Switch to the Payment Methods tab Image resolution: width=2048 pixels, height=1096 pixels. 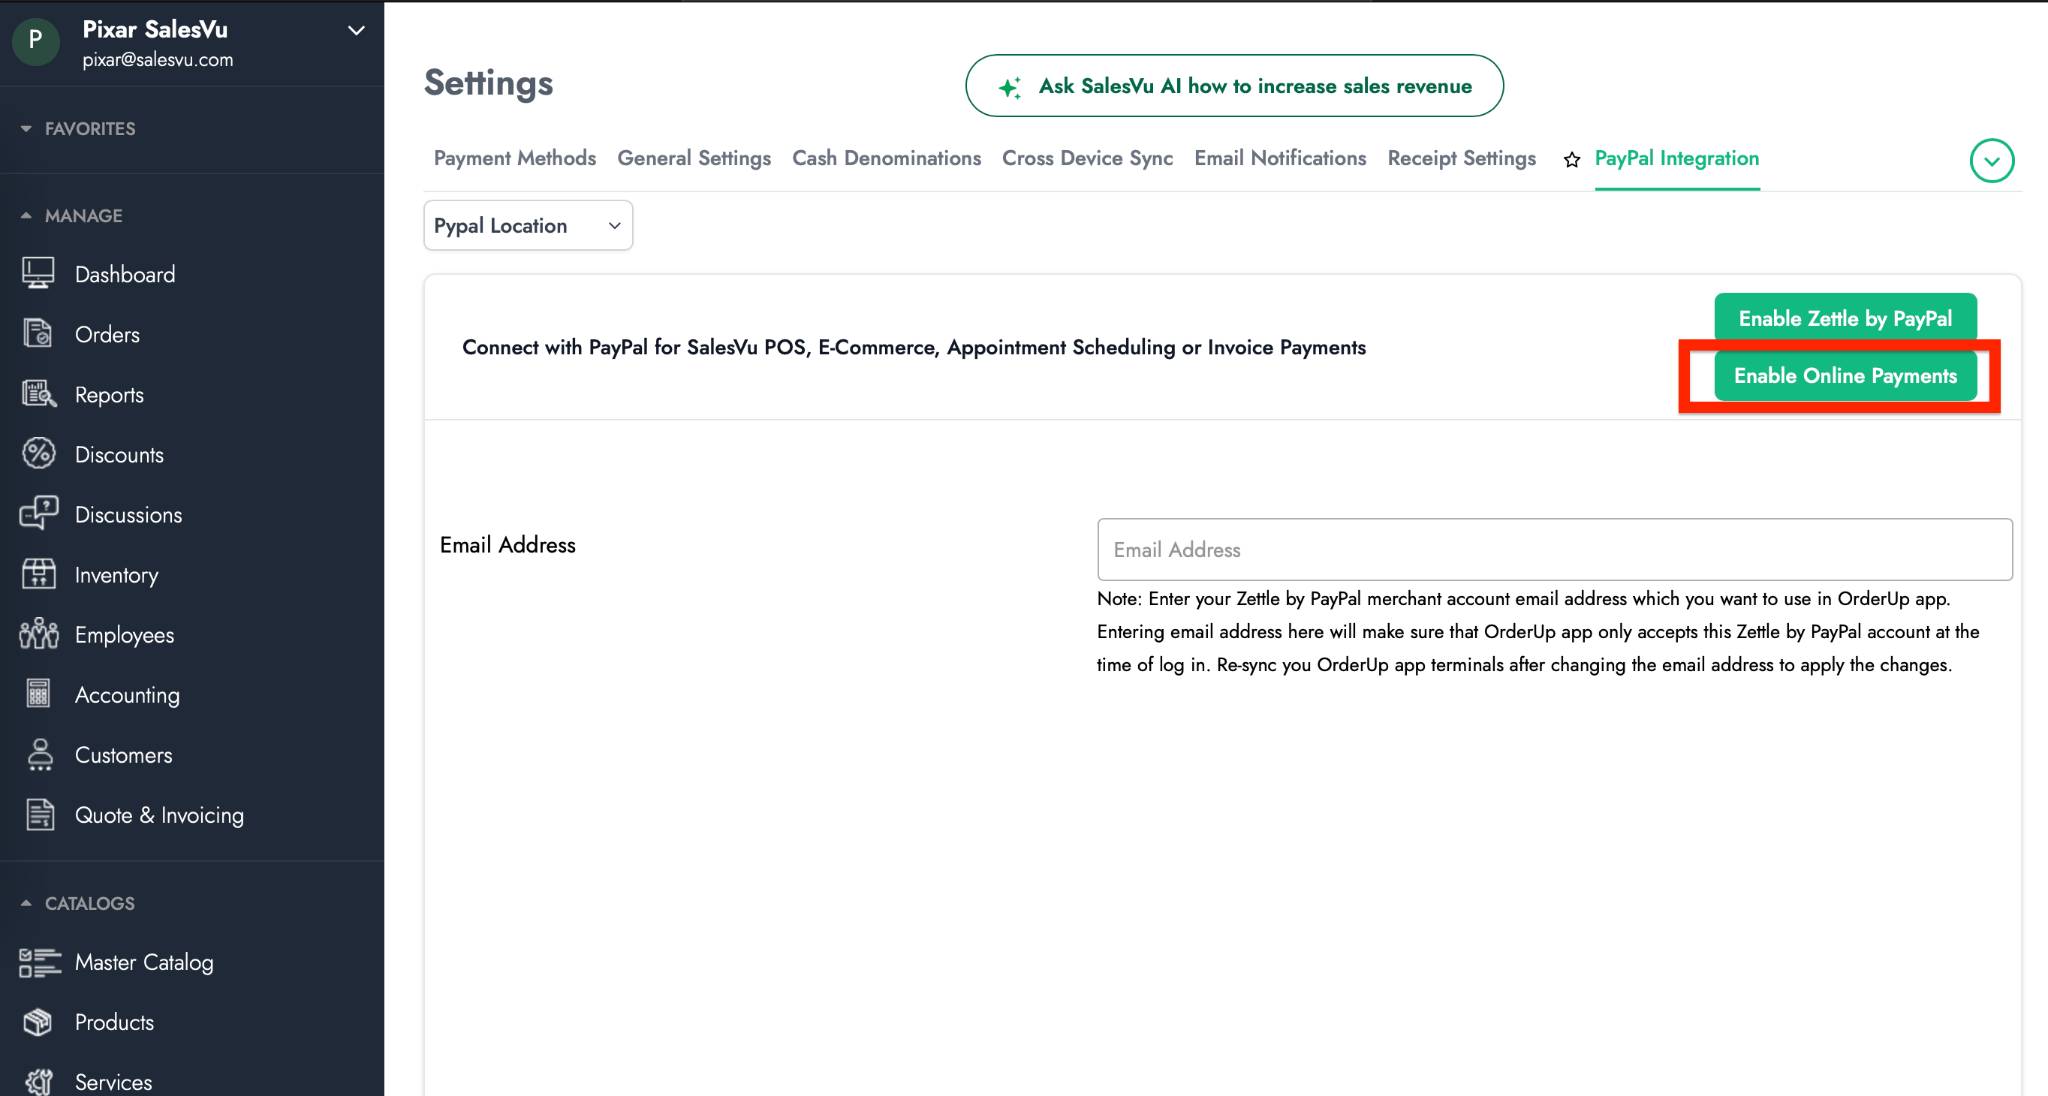pos(515,158)
